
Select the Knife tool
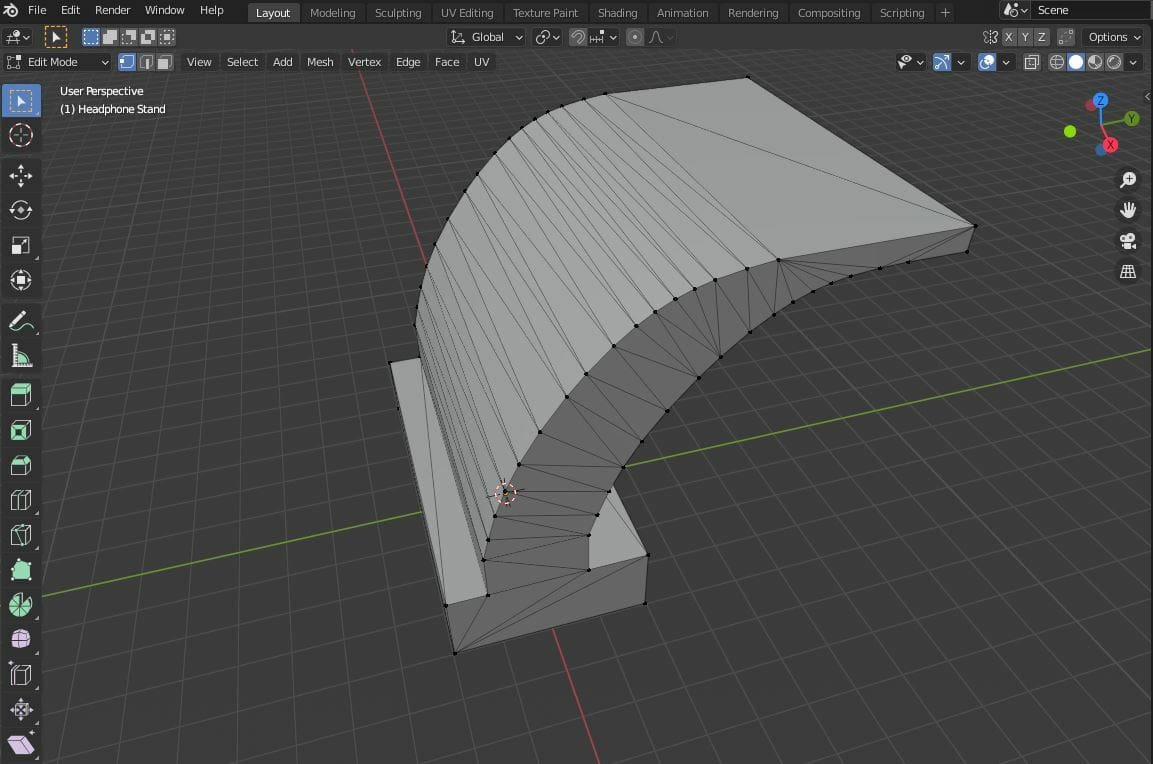21,535
